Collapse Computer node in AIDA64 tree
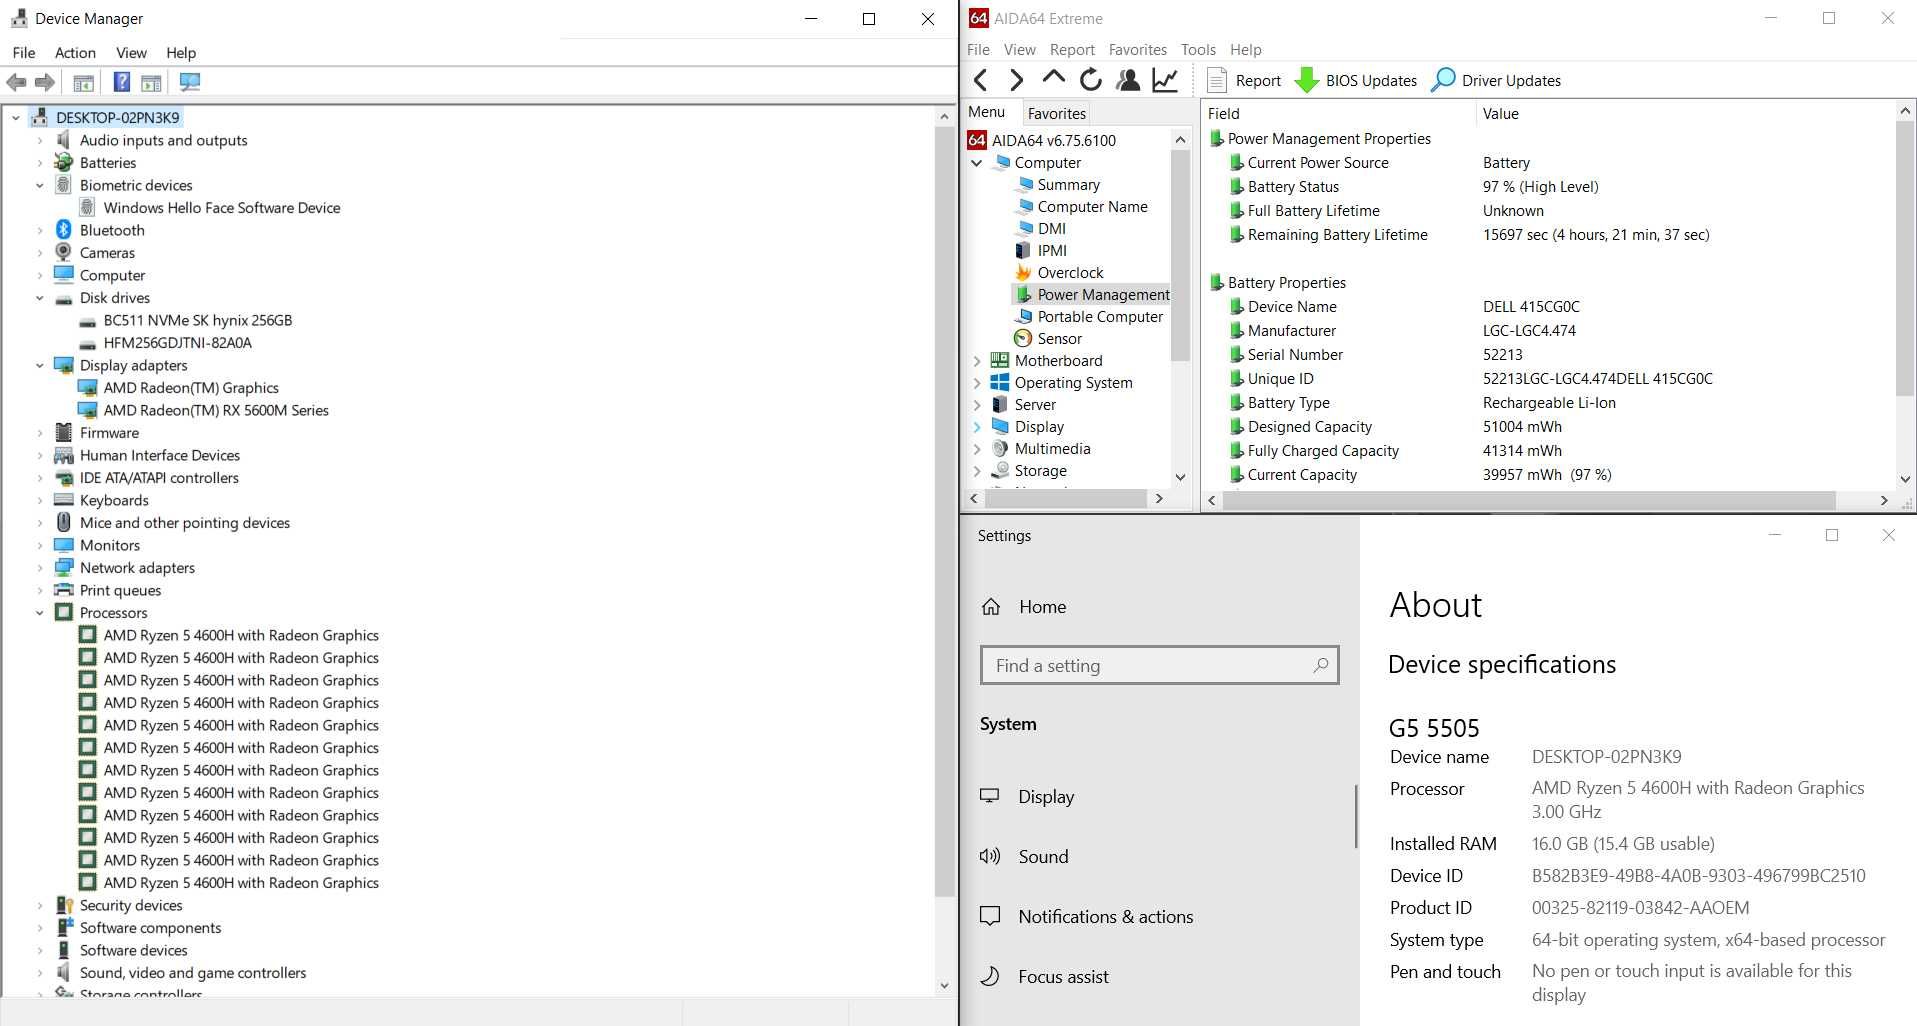Screen dimensions: 1917x1026 (x=977, y=163)
